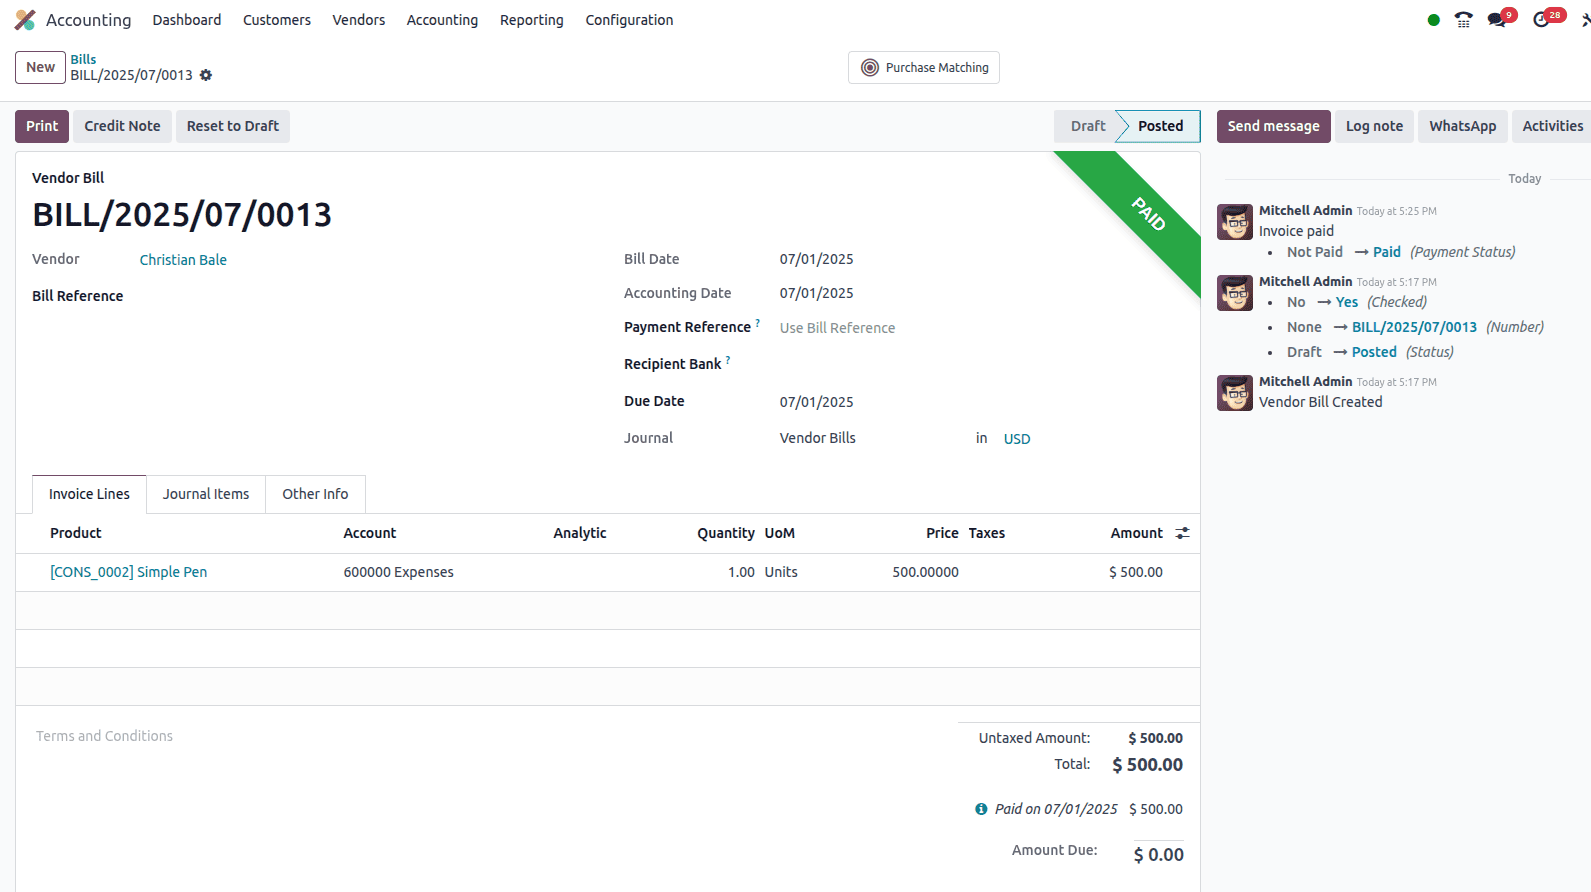1591x892 pixels.
Task: Expand the Accounting menu in the top bar
Action: click(x=442, y=20)
